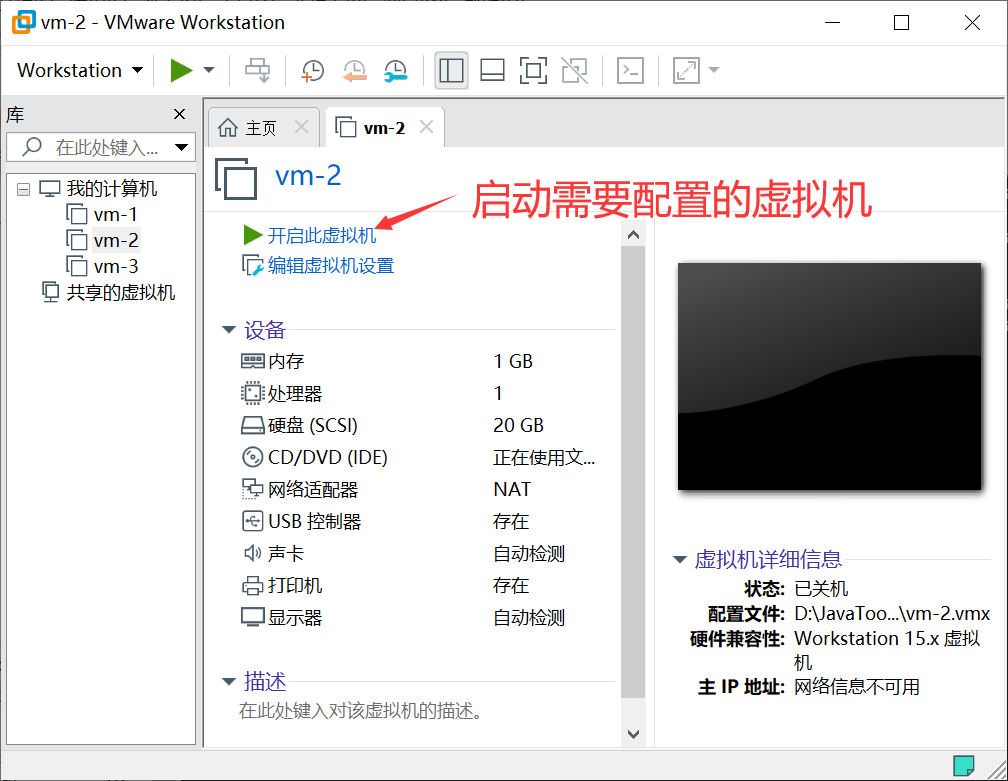This screenshot has height=781, width=1008.
Task: Click the D:\JavaToo...\vm-2.vmx config path
Action: pyautogui.click(x=892, y=614)
